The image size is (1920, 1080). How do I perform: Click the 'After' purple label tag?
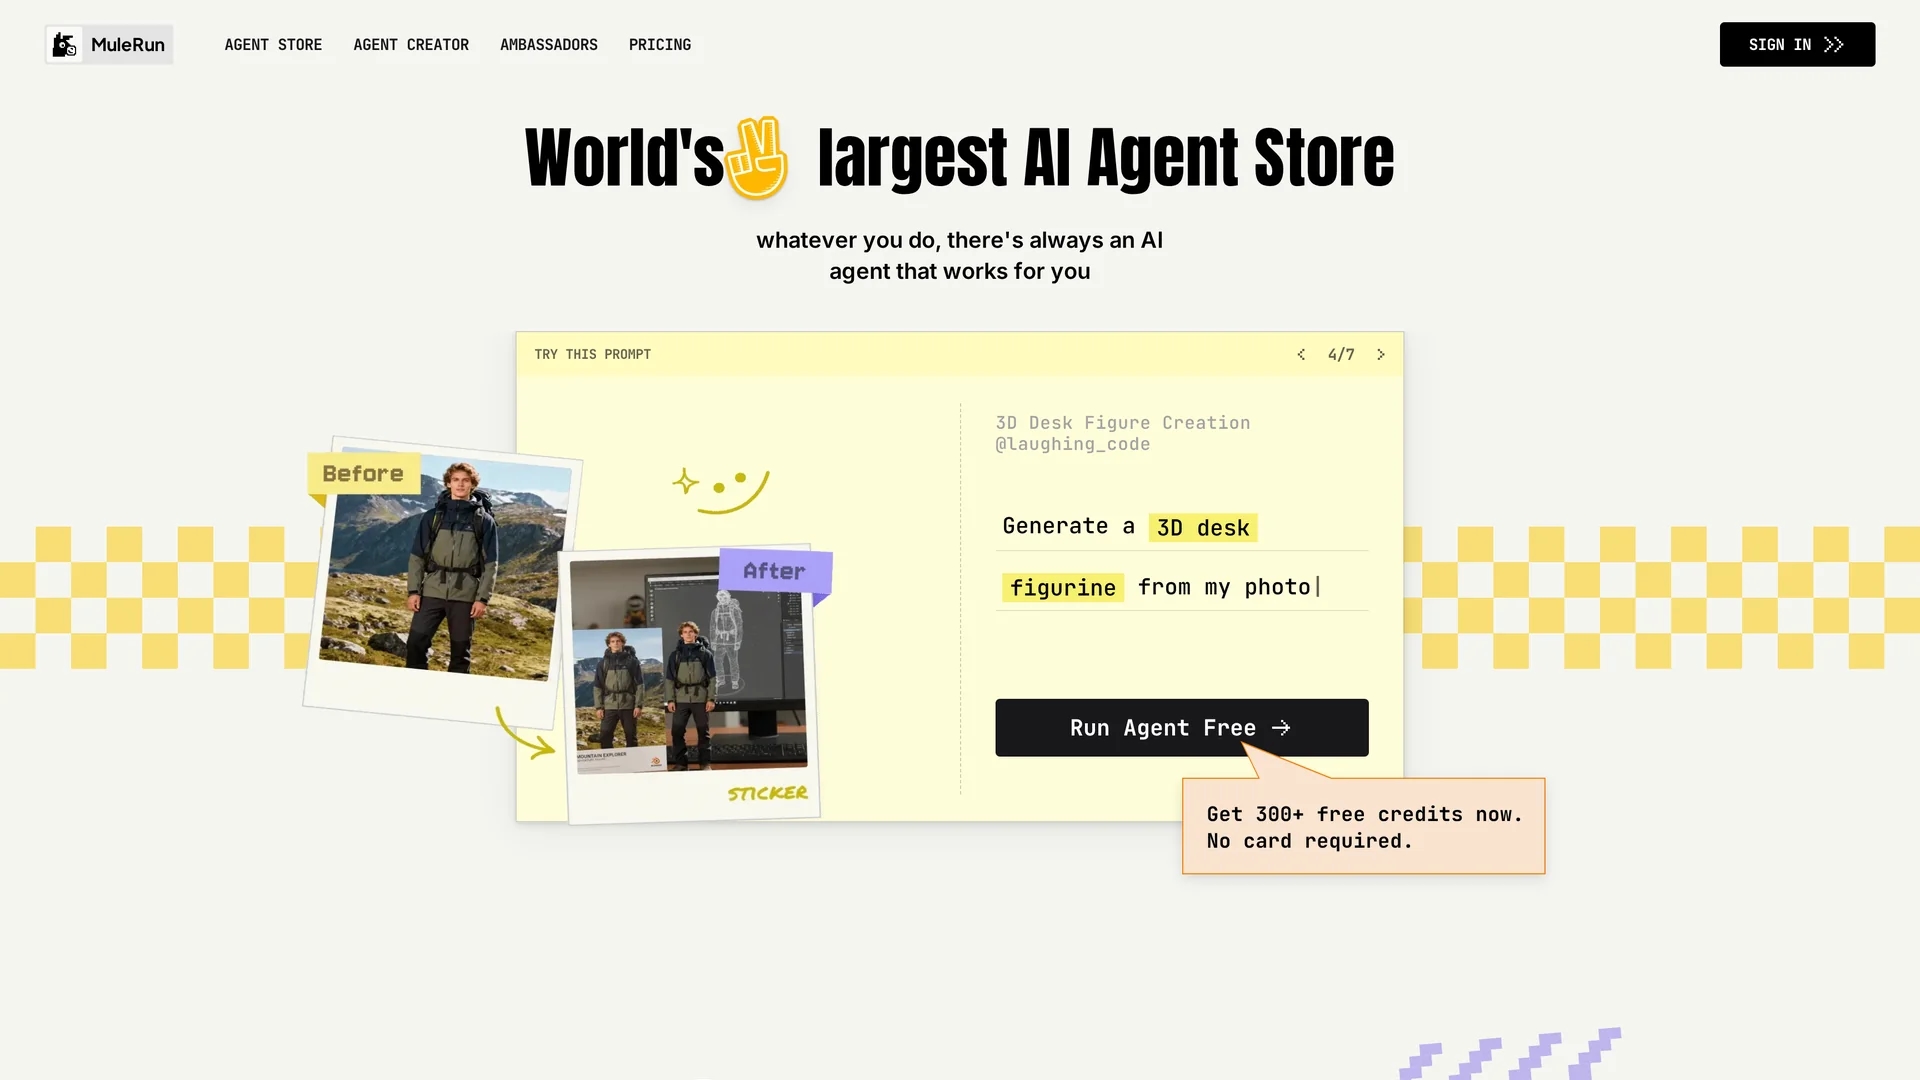[x=774, y=571]
